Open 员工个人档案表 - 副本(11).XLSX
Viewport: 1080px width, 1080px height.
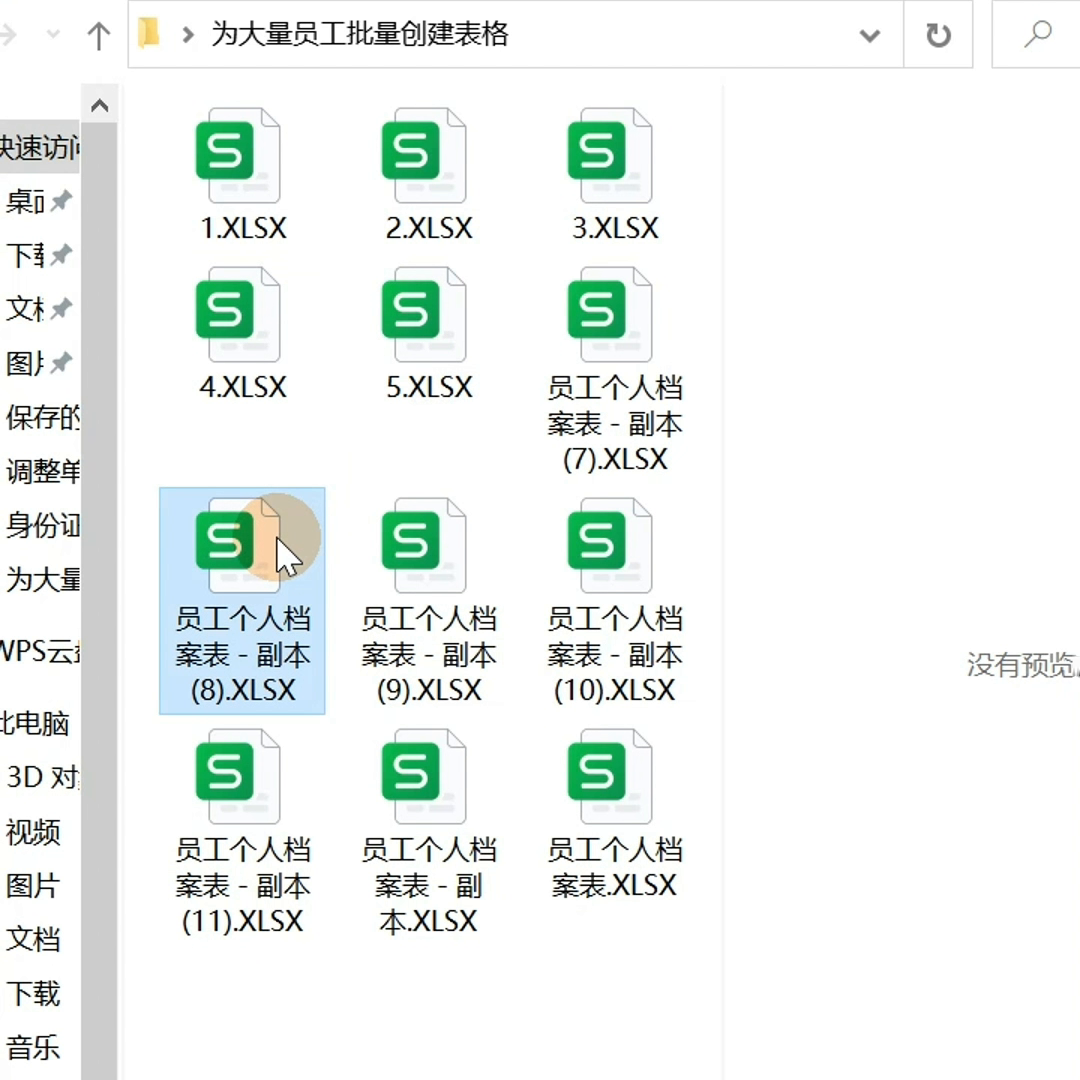(236, 775)
